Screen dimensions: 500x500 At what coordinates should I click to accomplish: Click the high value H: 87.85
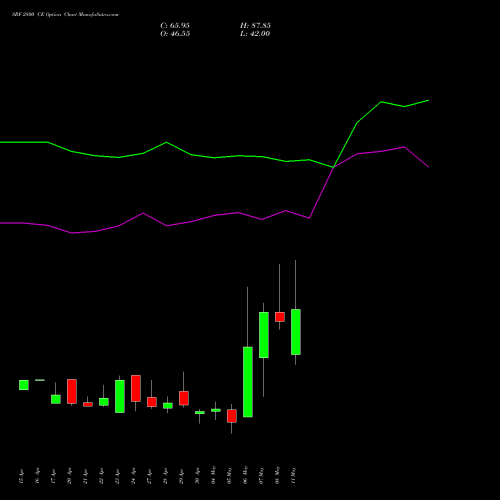click(x=255, y=26)
